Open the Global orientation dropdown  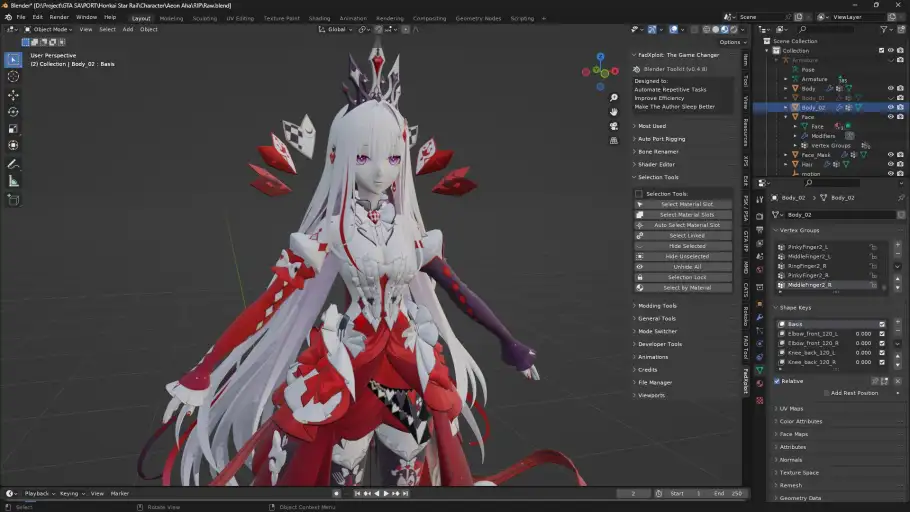click(335, 29)
